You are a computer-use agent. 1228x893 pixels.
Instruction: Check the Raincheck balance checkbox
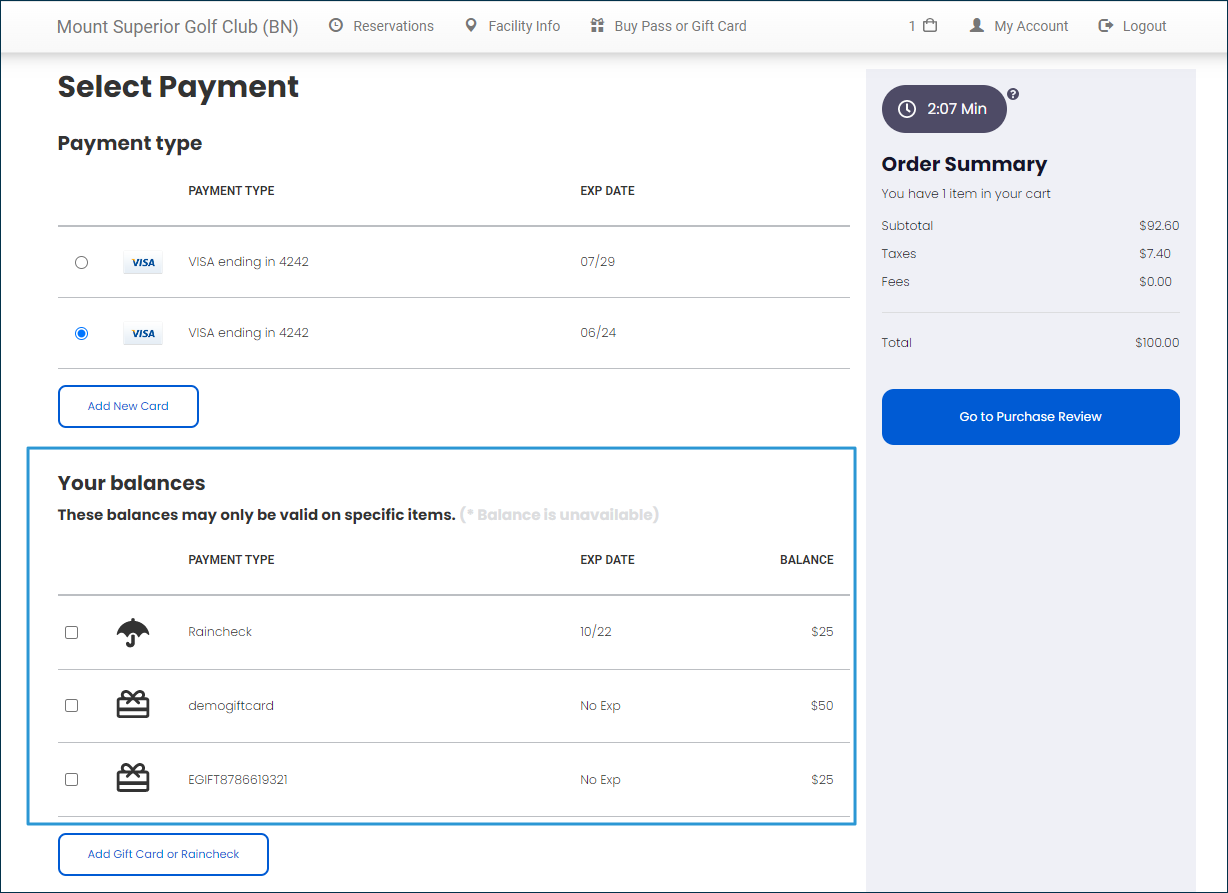pos(71,632)
